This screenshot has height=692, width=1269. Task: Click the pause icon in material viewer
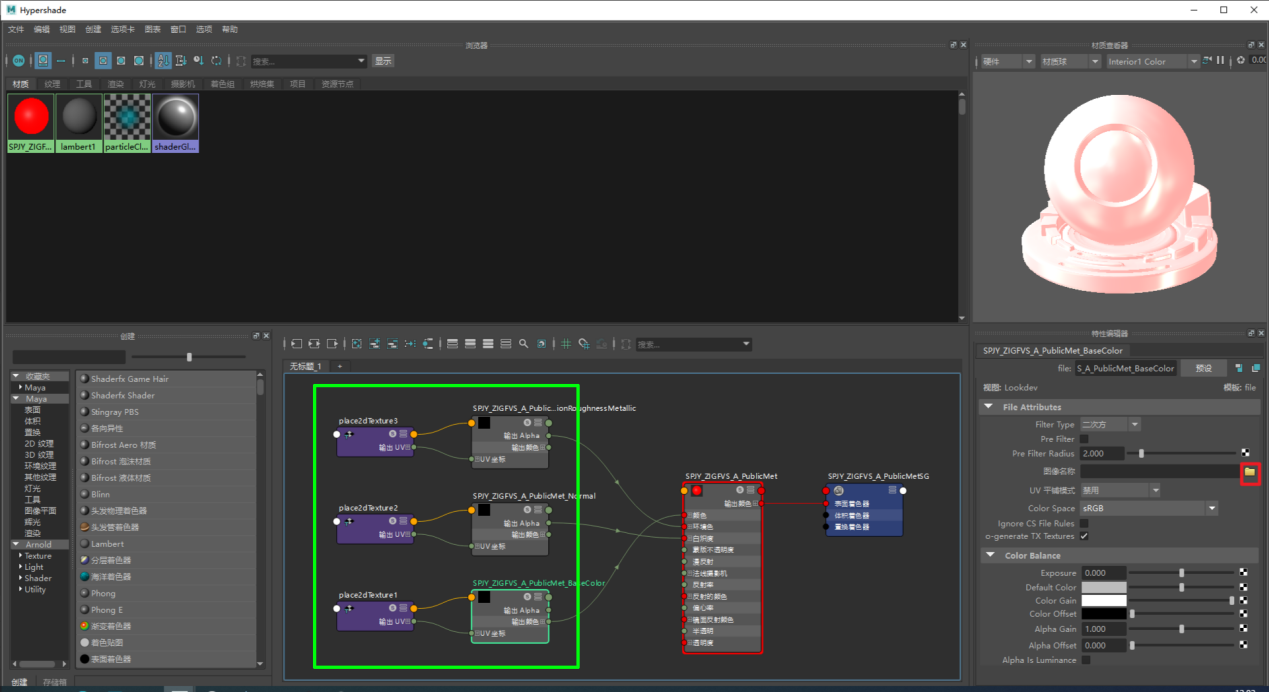pos(1219,61)
